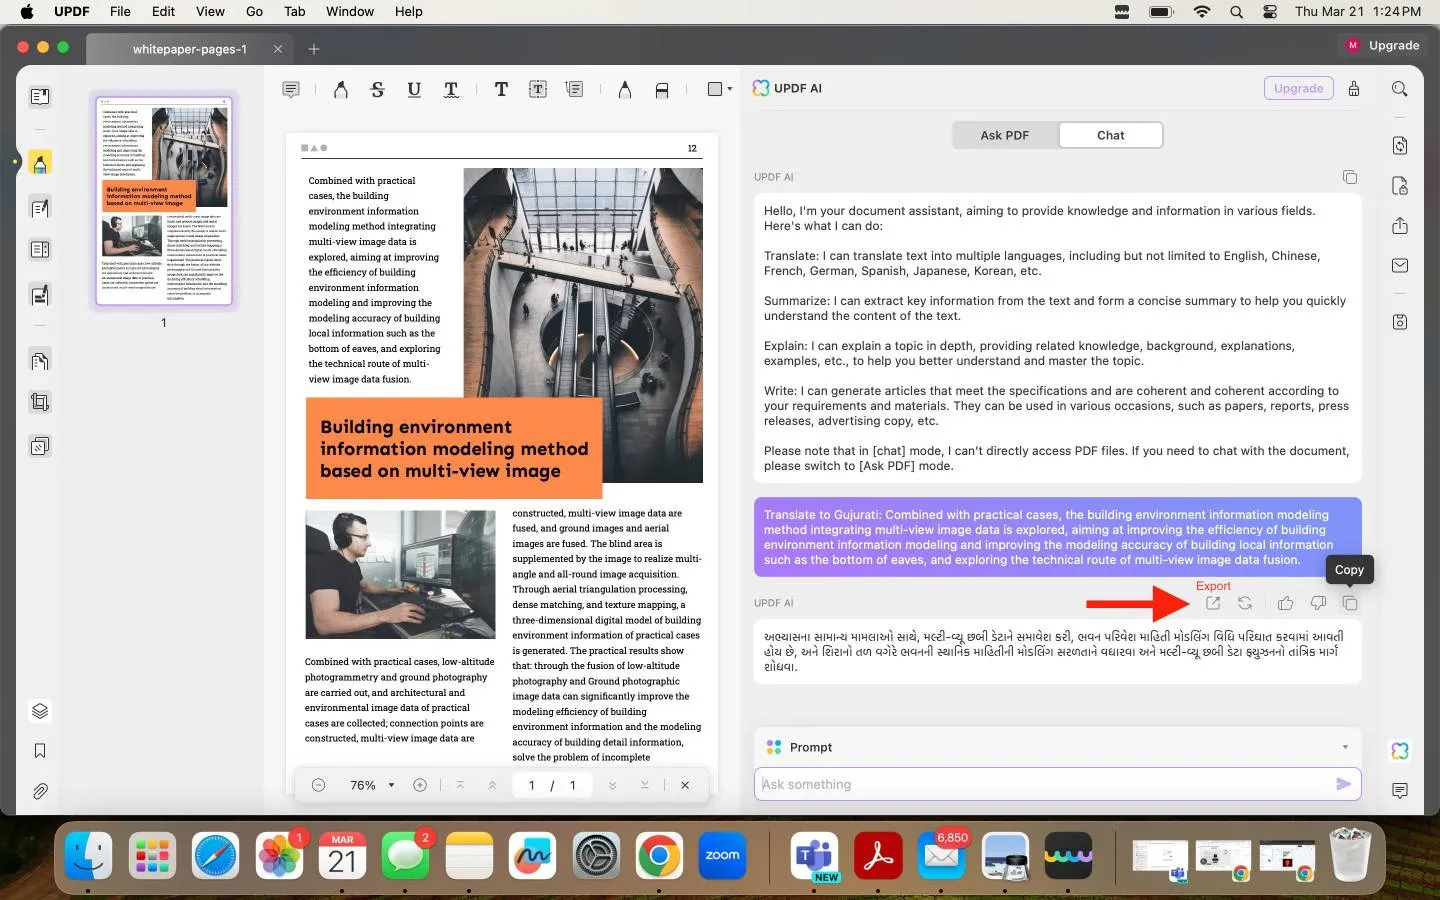Zoom out with the minus button
Screen dimensions: 1440x900
click(318, 785)
